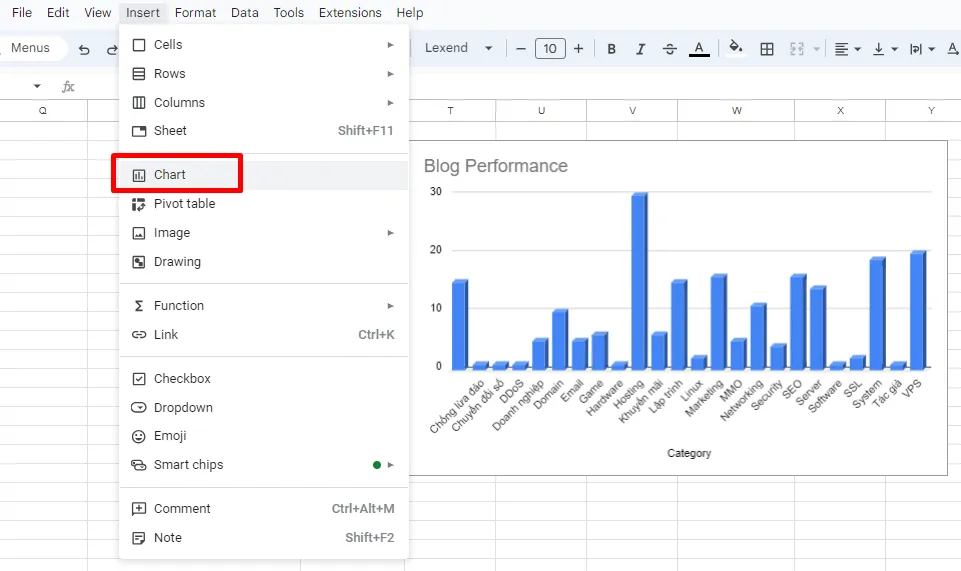This screenshot has width=961, height=571.
Task: Click the Blog Performance chart title
Action: click(x=495, y=166)
